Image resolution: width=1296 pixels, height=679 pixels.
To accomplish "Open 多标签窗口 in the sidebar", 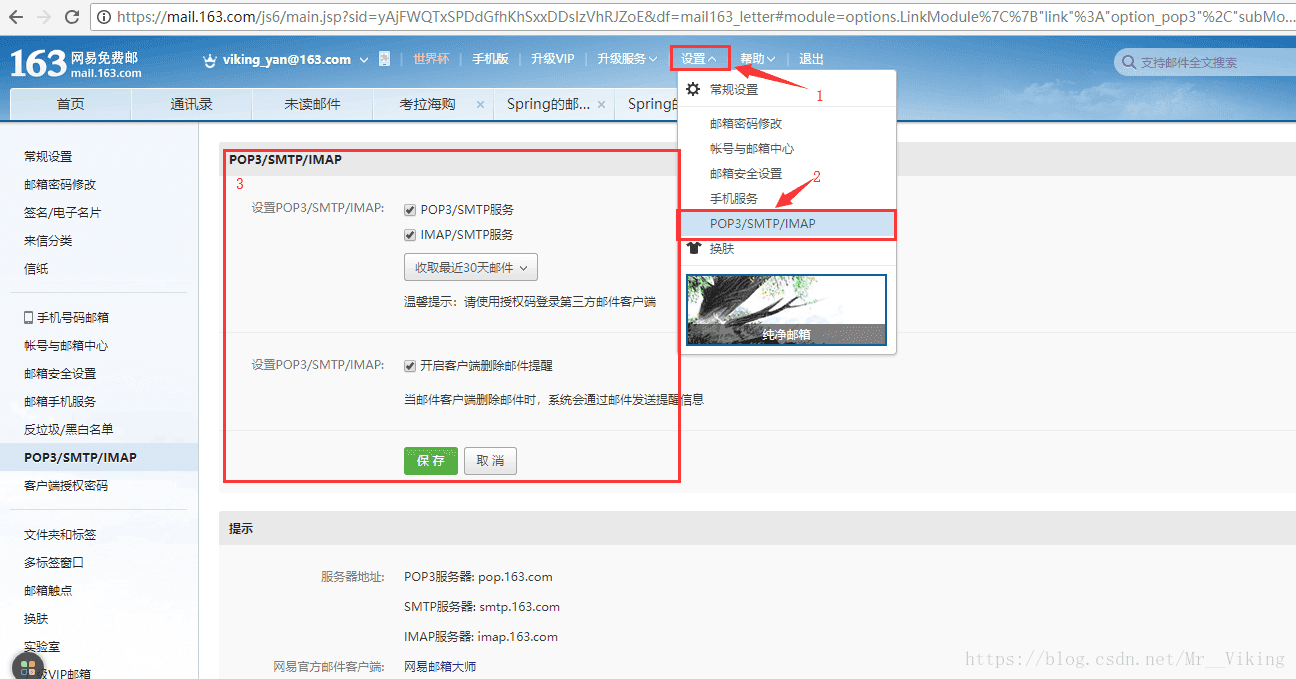I will 54,563.
